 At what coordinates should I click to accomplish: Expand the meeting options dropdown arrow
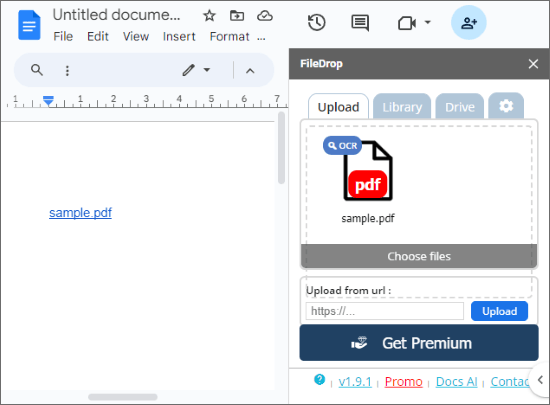click(x=427, y=22)
